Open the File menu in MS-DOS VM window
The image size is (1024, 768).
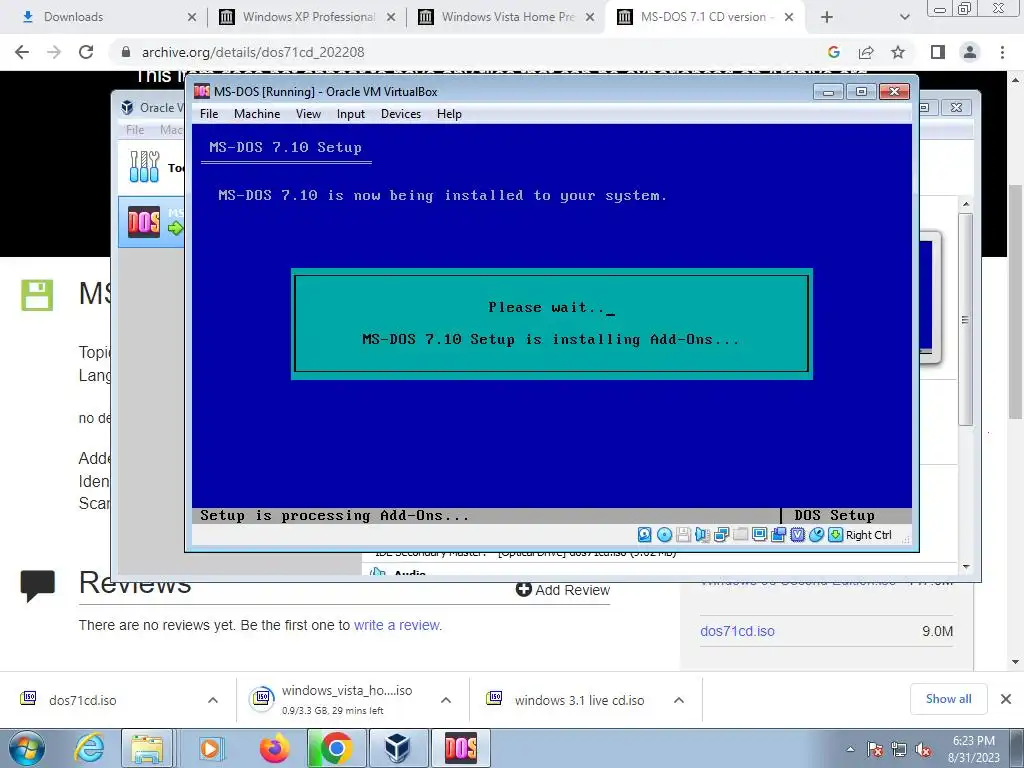pyautogui.click(x=209, y=114)
